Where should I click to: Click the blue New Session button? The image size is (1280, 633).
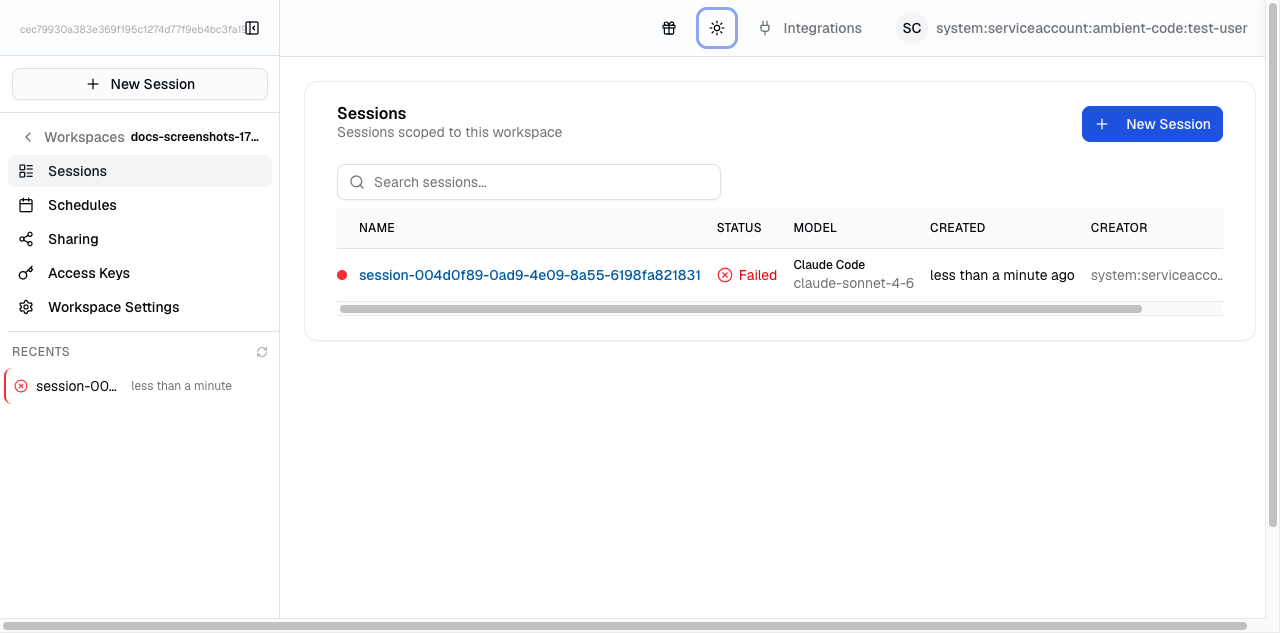[x=1152, y=123]
